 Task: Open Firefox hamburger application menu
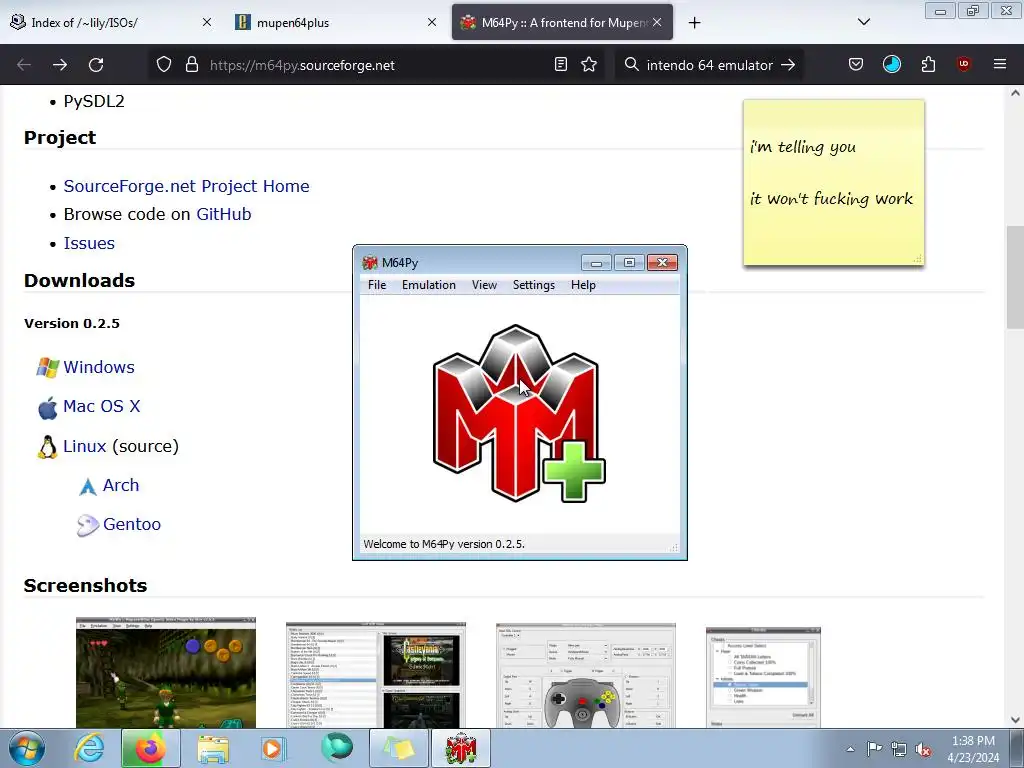coord(1000,65)
